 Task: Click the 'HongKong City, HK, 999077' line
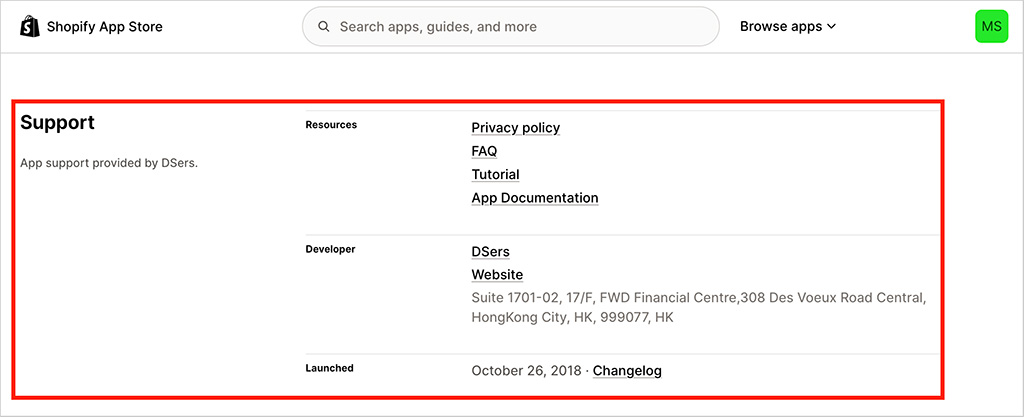click(572, 318)
